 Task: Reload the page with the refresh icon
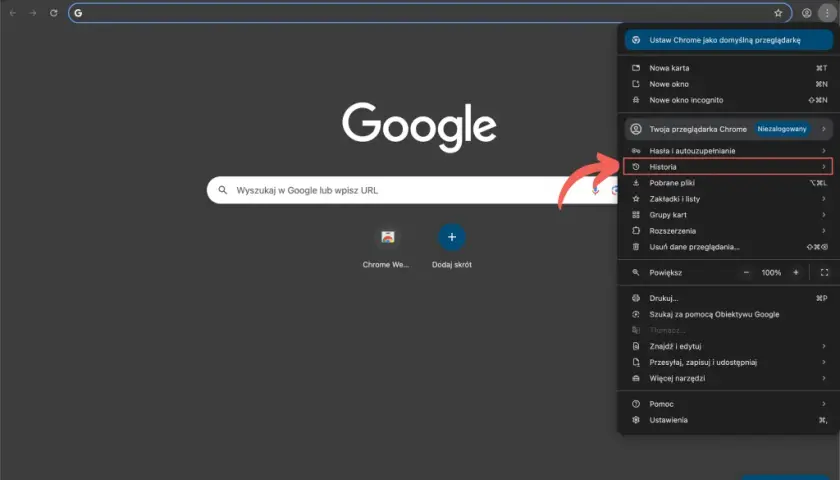[54, 13]
